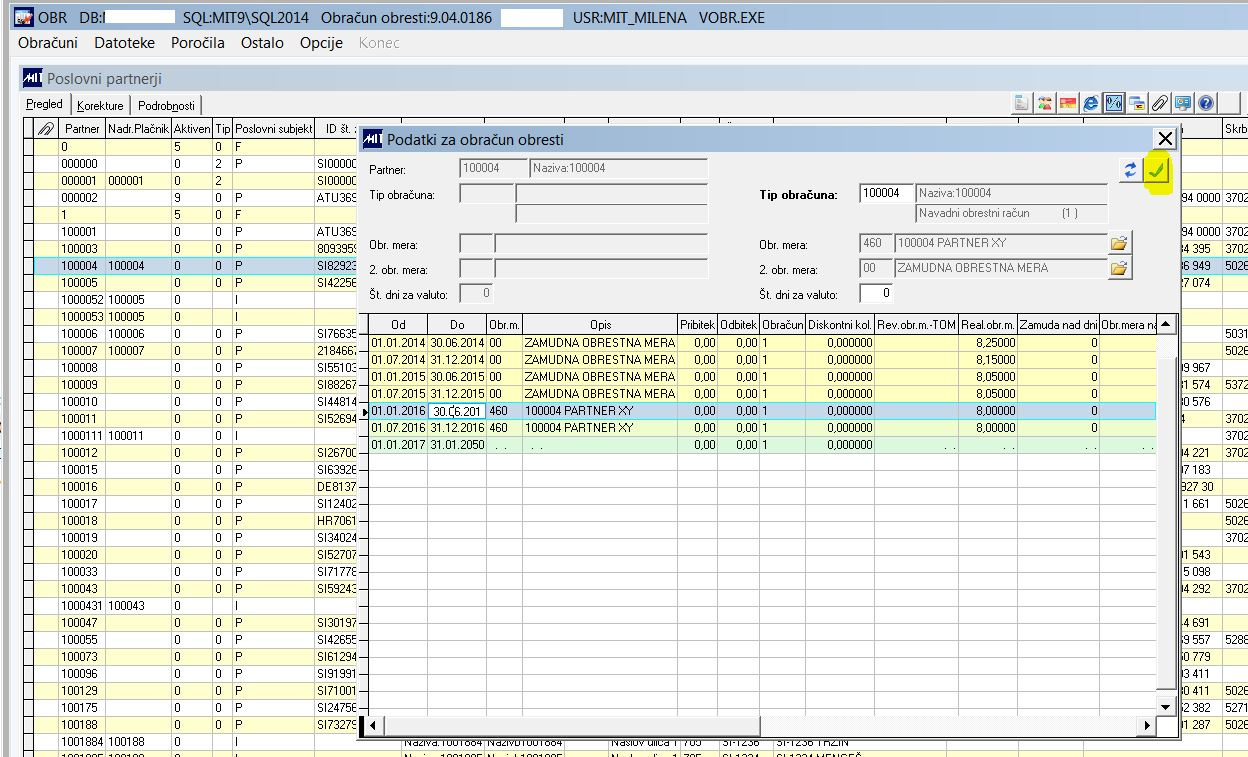
Task: Close the Podatki za obračun obresti dialog
Action: tap(1164, 139)
